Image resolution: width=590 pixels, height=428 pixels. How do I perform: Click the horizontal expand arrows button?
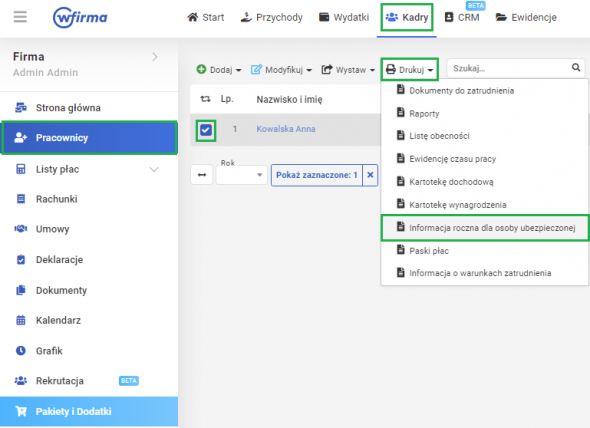coord(202,175)
